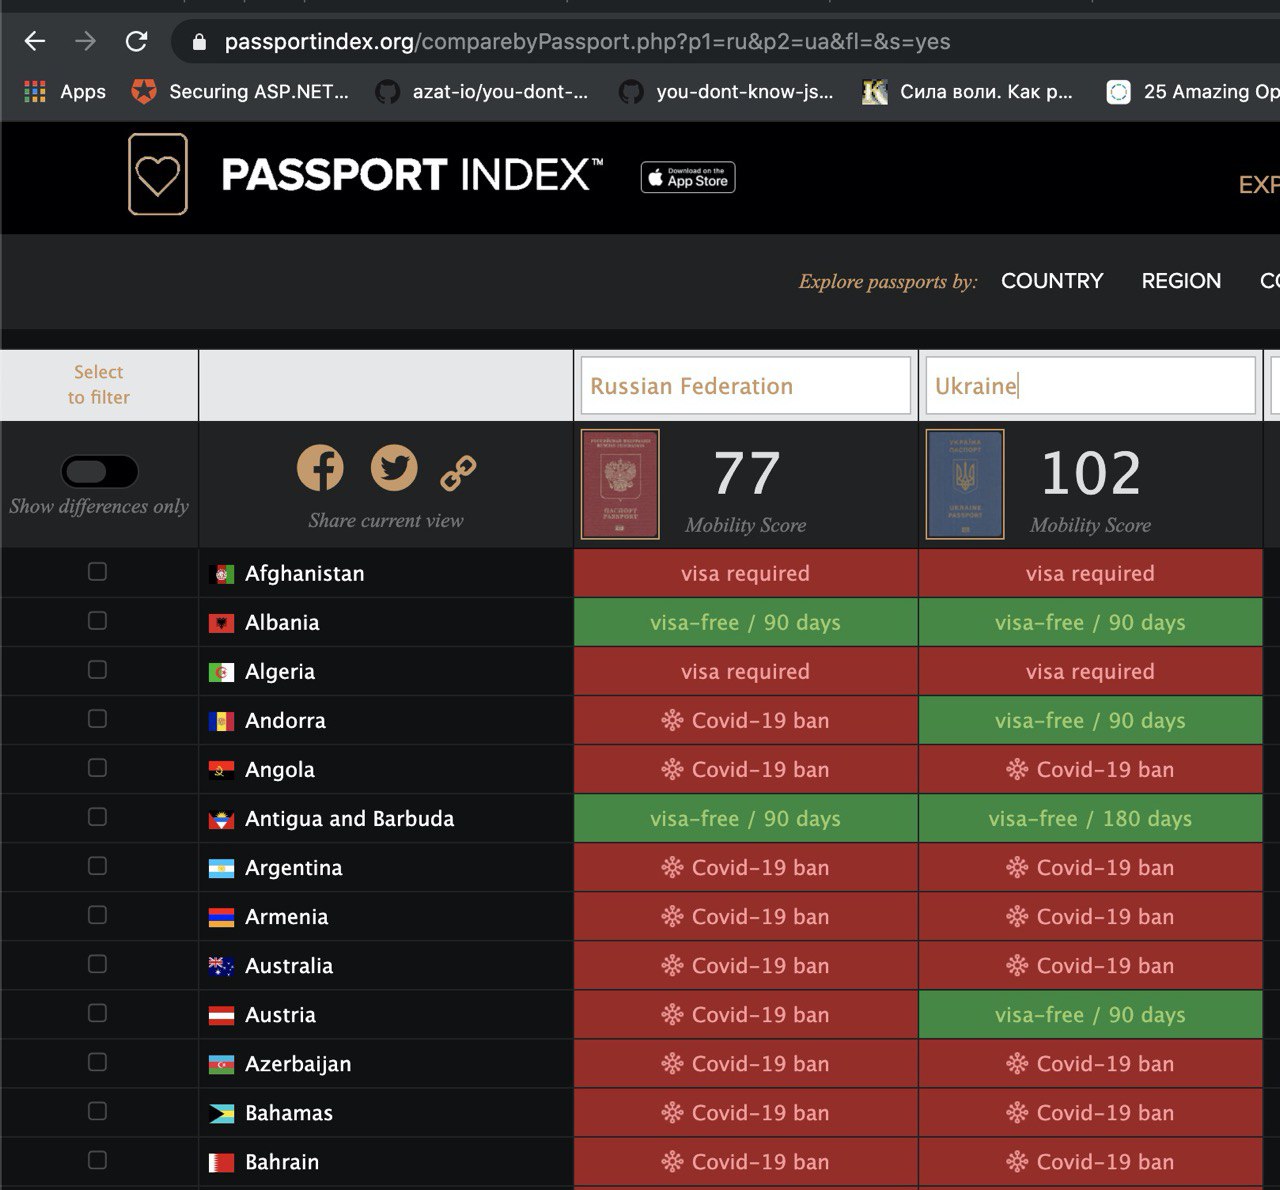Copy link with the chain icon
The image size is (1280, 1190).
tap(458, 472)
